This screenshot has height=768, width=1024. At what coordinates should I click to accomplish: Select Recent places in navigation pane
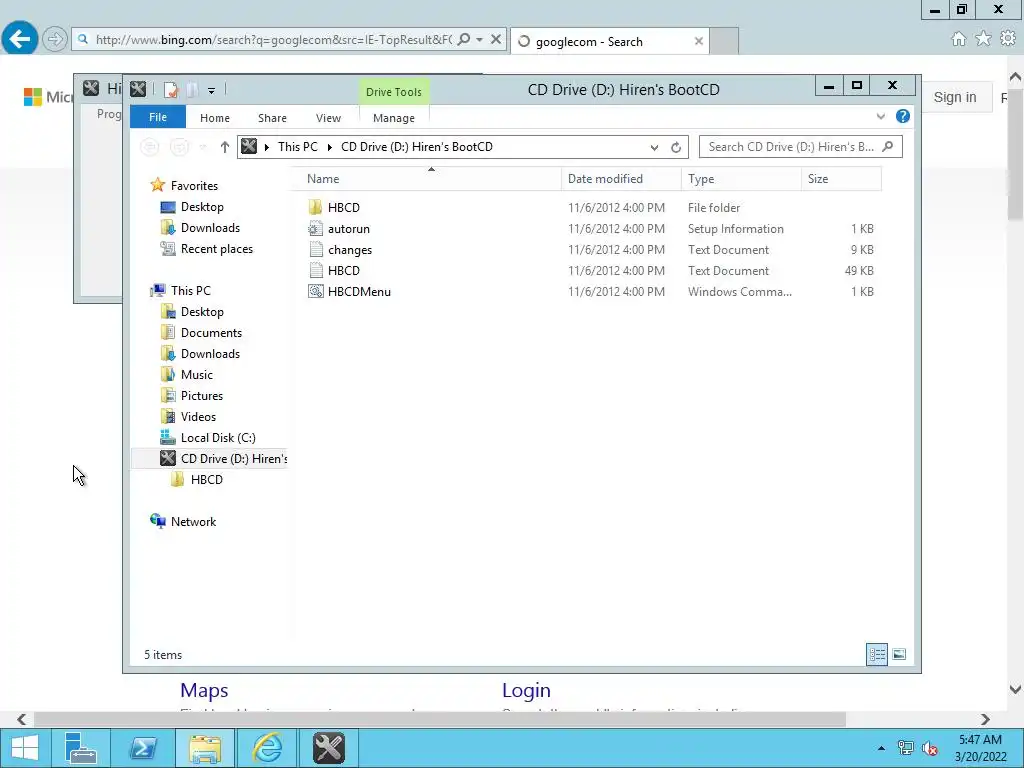216,249
